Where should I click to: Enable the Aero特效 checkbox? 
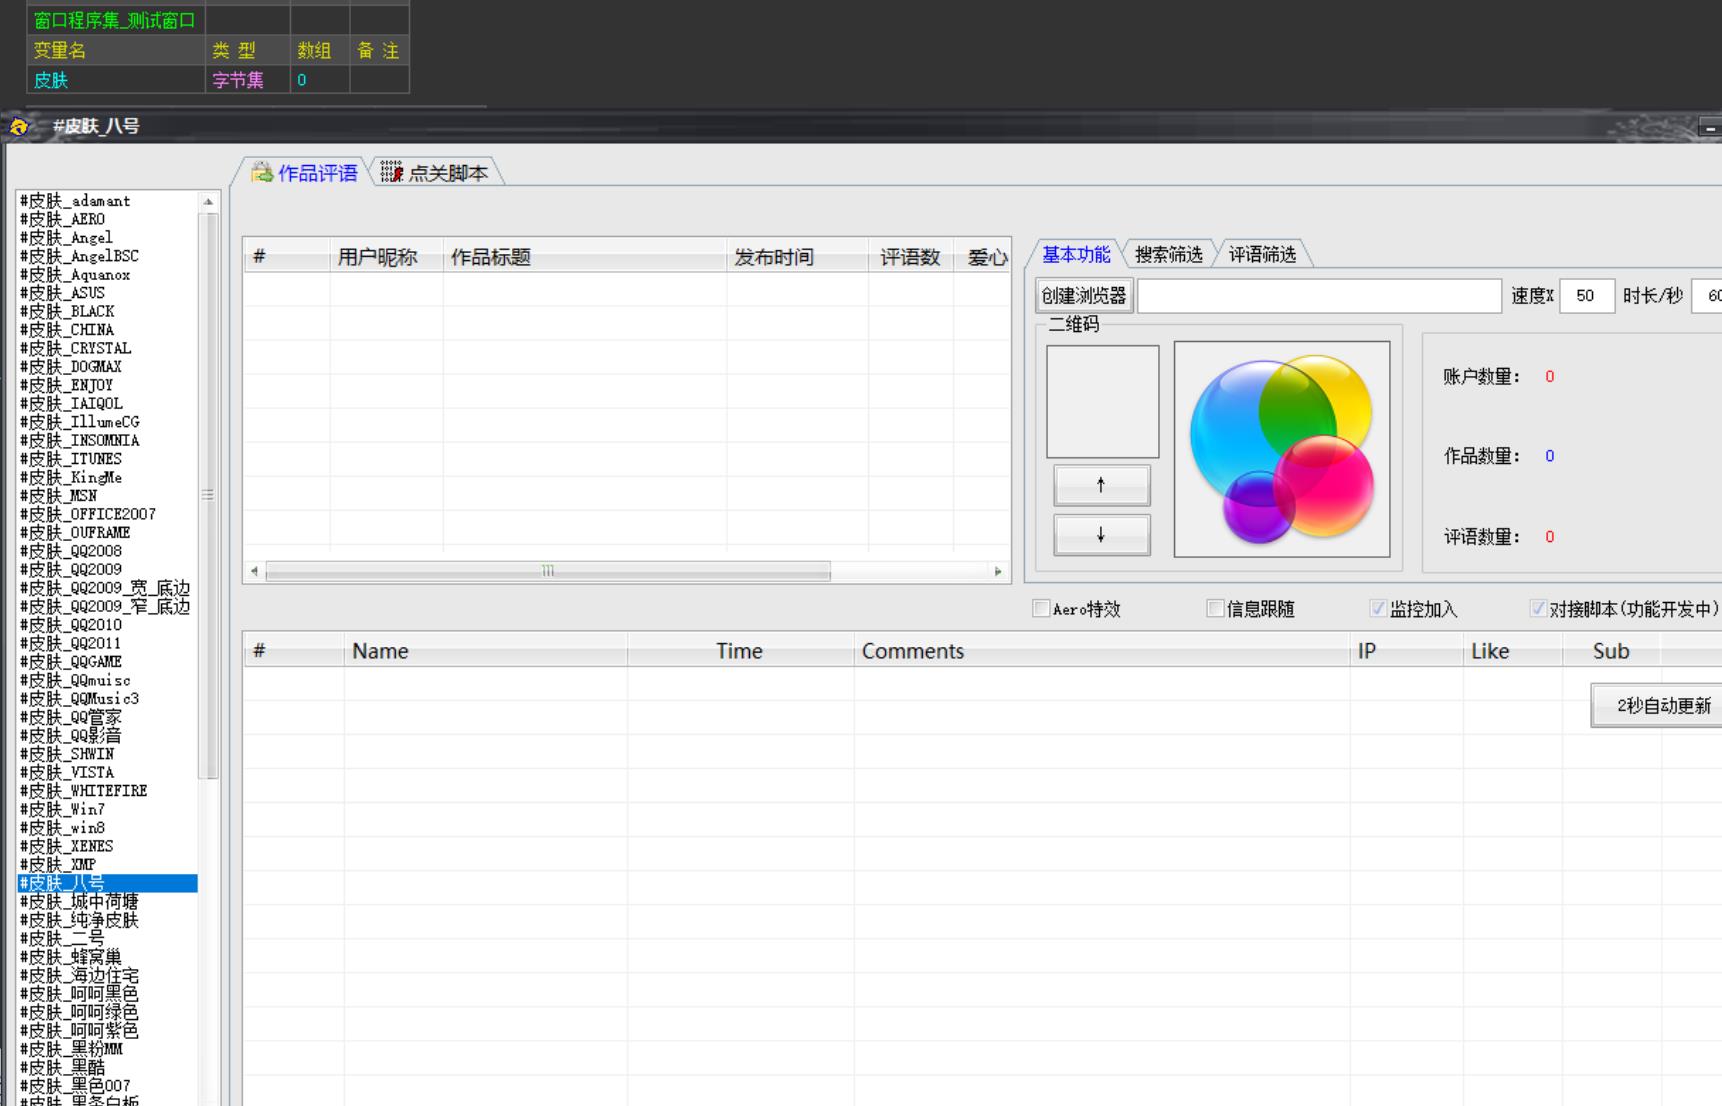click(x=1041, y=609)
